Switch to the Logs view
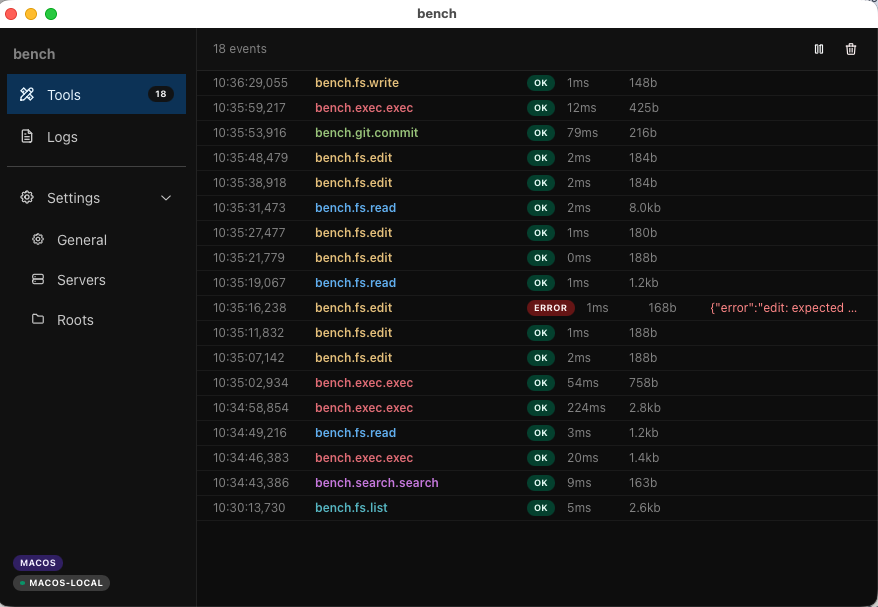 [96, 137]
